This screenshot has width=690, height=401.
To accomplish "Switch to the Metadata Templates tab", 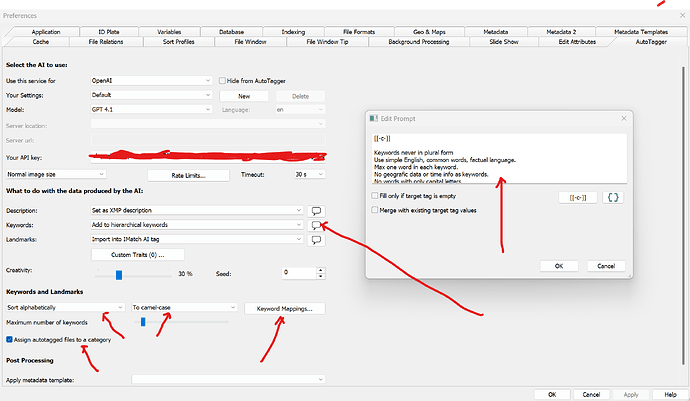I will coord(641,32).
